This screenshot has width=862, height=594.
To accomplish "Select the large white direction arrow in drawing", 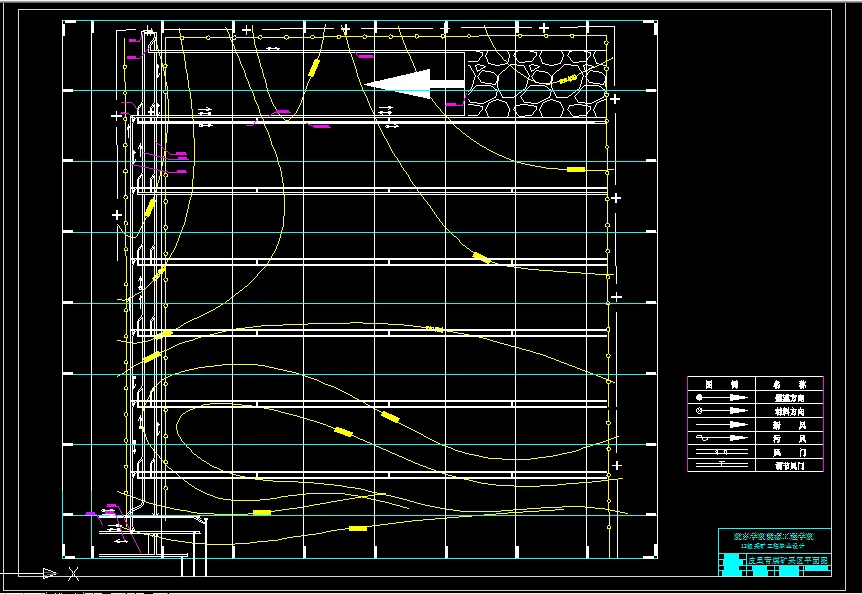I will pyautogui.click(x=415, y=84).
